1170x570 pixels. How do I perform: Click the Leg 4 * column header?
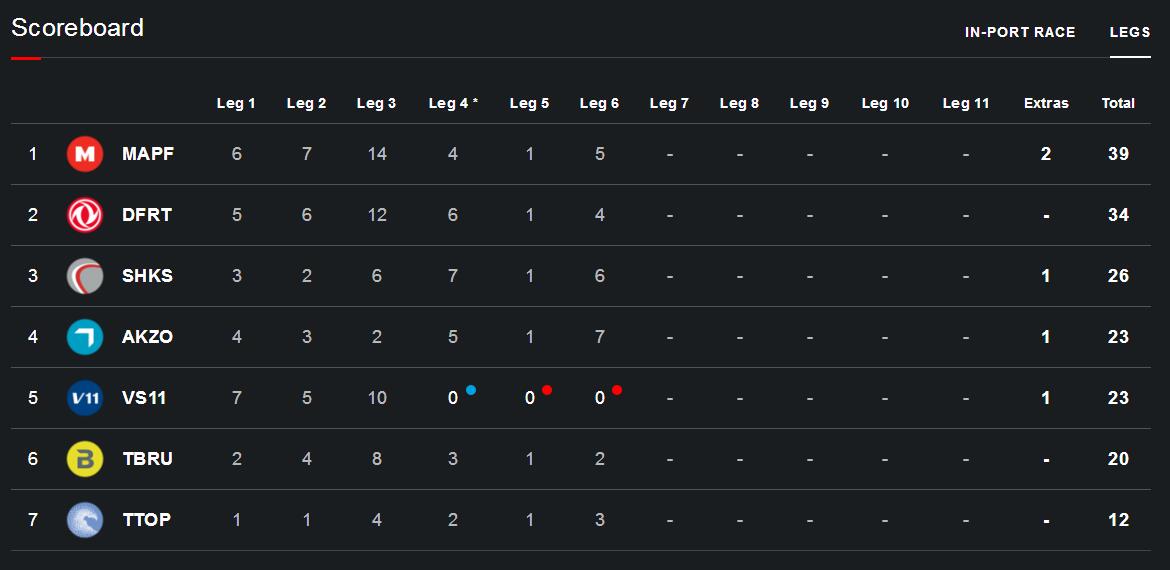point(453,103)
